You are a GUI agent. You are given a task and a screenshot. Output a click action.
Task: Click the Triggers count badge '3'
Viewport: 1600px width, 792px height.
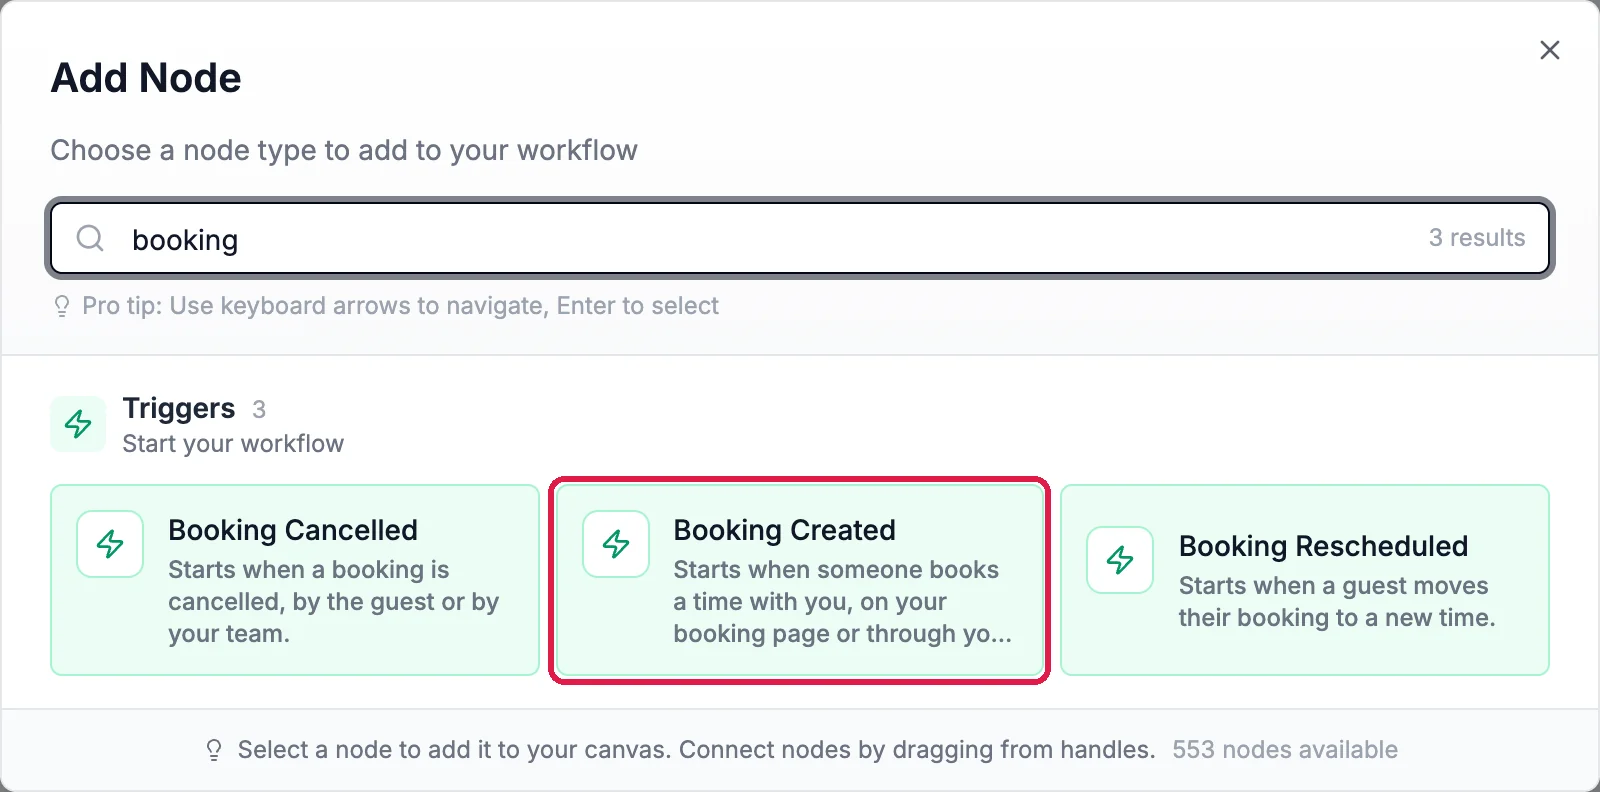pos(259,409)
